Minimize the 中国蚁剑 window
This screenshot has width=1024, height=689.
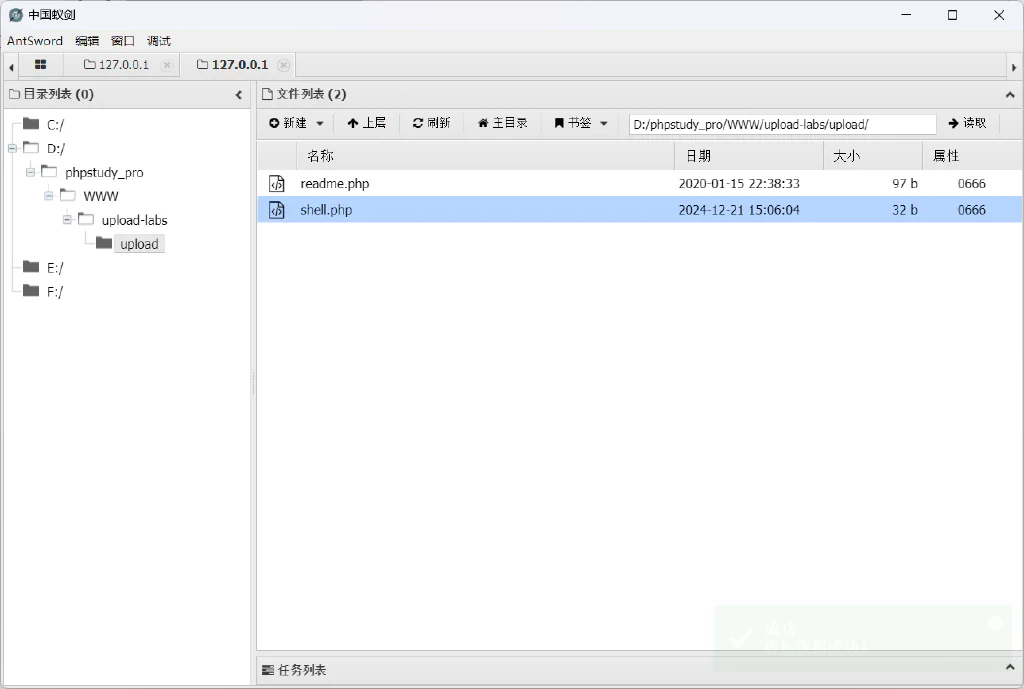coord(906,15)
